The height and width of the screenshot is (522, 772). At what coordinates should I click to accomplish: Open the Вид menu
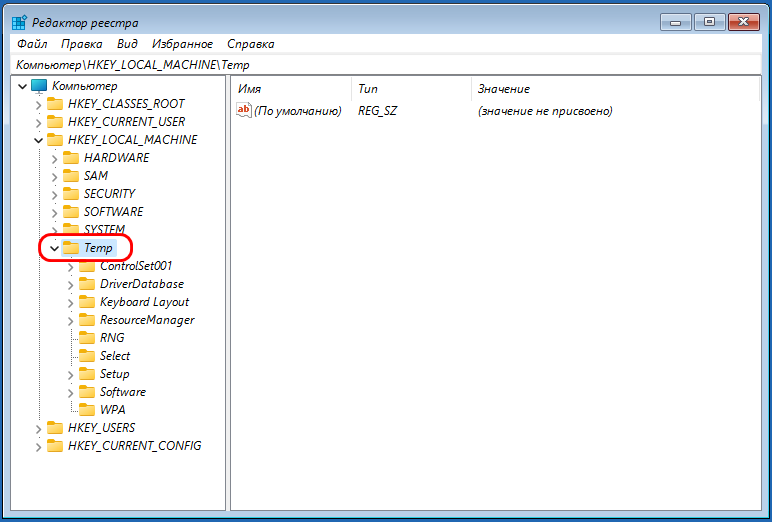pos(127,44)
